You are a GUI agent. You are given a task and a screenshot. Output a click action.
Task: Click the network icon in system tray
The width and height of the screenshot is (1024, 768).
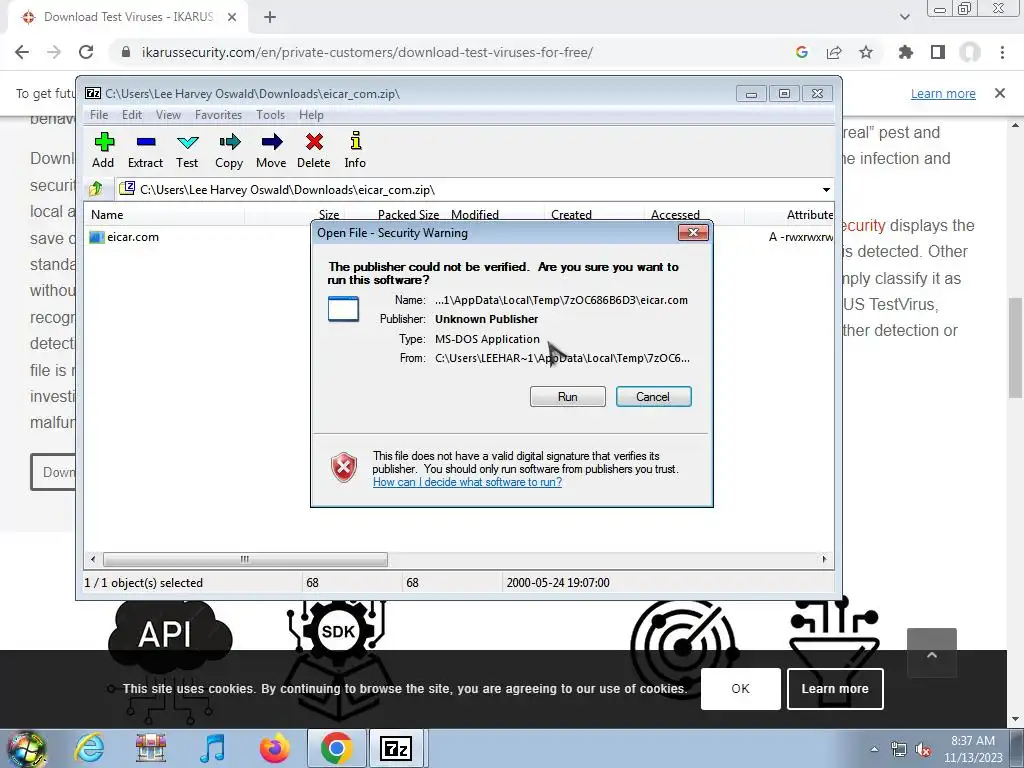click(899, 750)
